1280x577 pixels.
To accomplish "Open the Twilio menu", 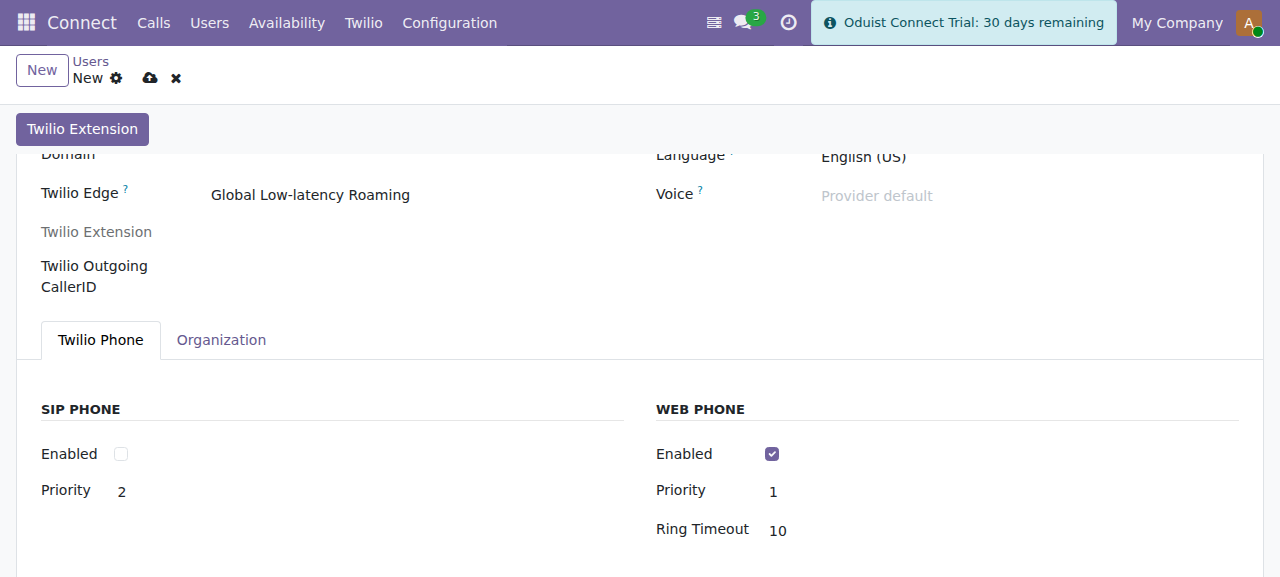I will [x=364, y=23].
